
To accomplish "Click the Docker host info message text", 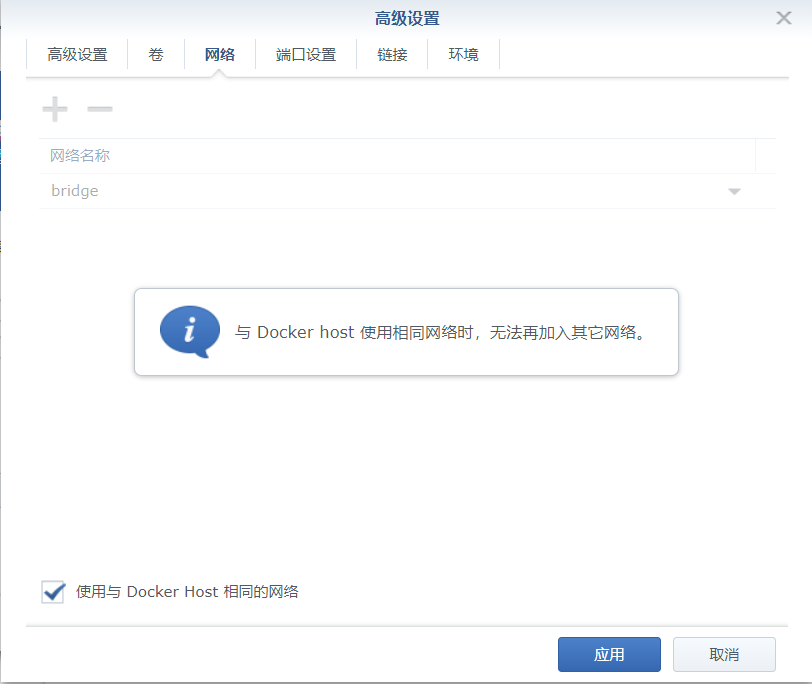I will click(x=440, y=332).
